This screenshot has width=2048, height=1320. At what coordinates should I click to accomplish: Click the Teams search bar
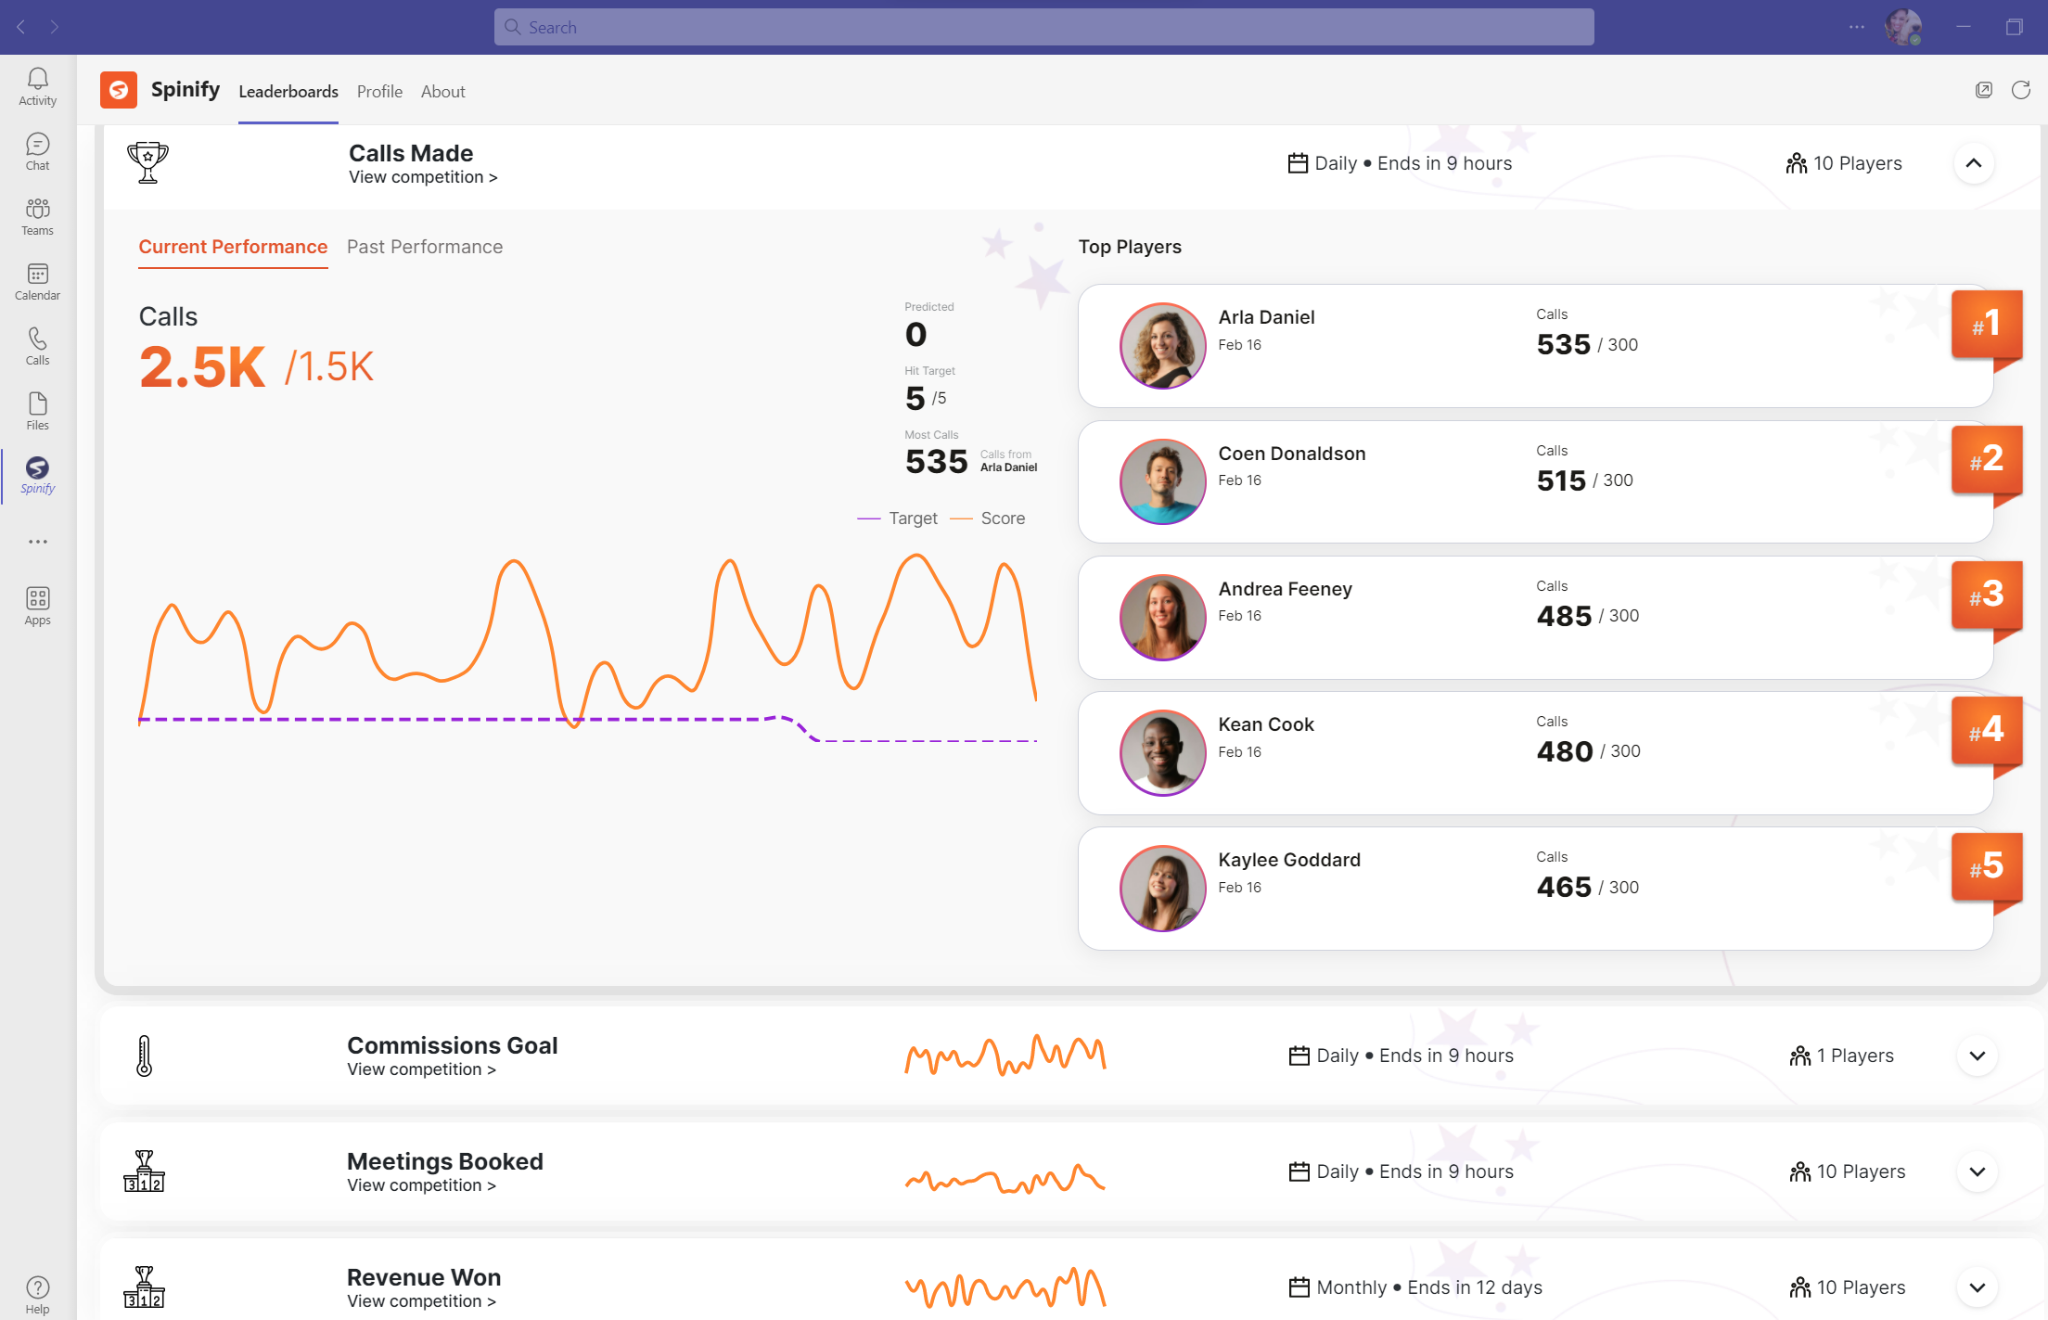click(1043, 27)
